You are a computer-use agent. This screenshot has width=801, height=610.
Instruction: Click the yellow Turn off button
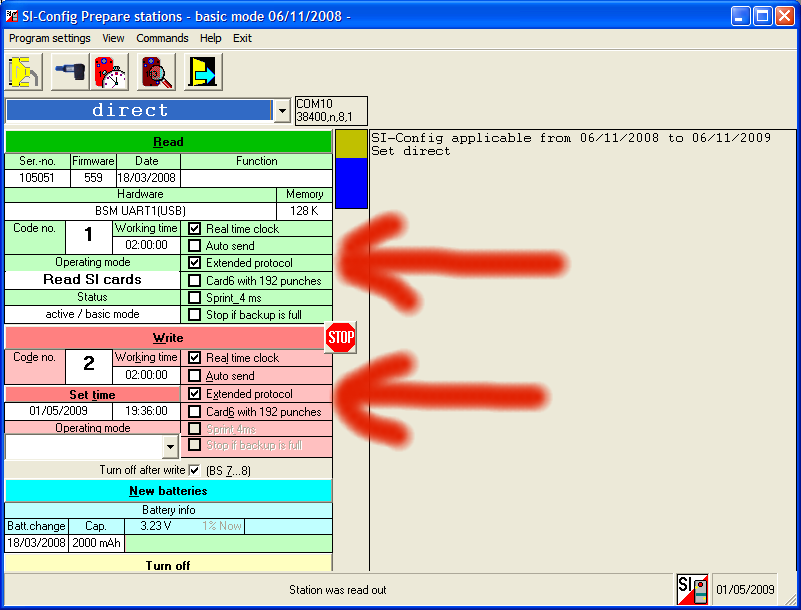(x=168, y=563)
